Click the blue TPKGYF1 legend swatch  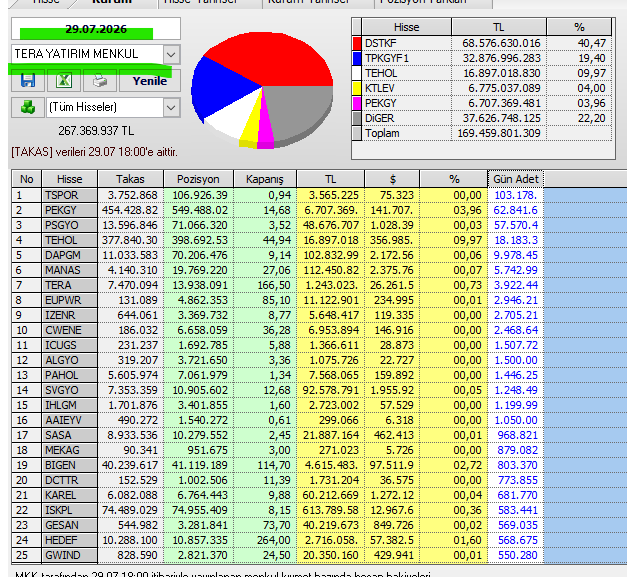pyautogui.click(x=357, y=58)
